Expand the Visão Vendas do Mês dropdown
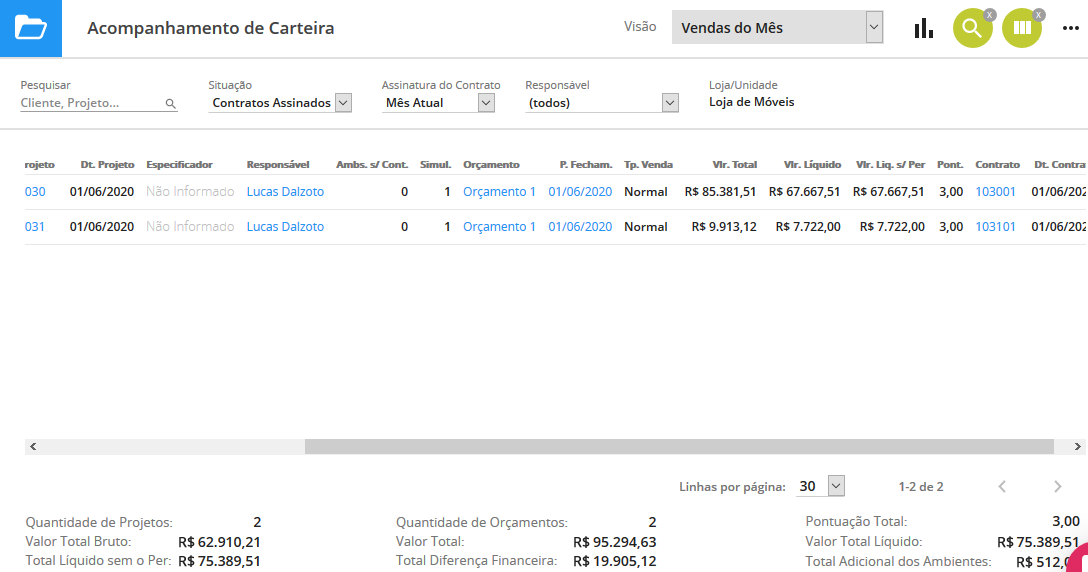The width and height of the screenshot is (1088, 572). (x=874, y=27)
